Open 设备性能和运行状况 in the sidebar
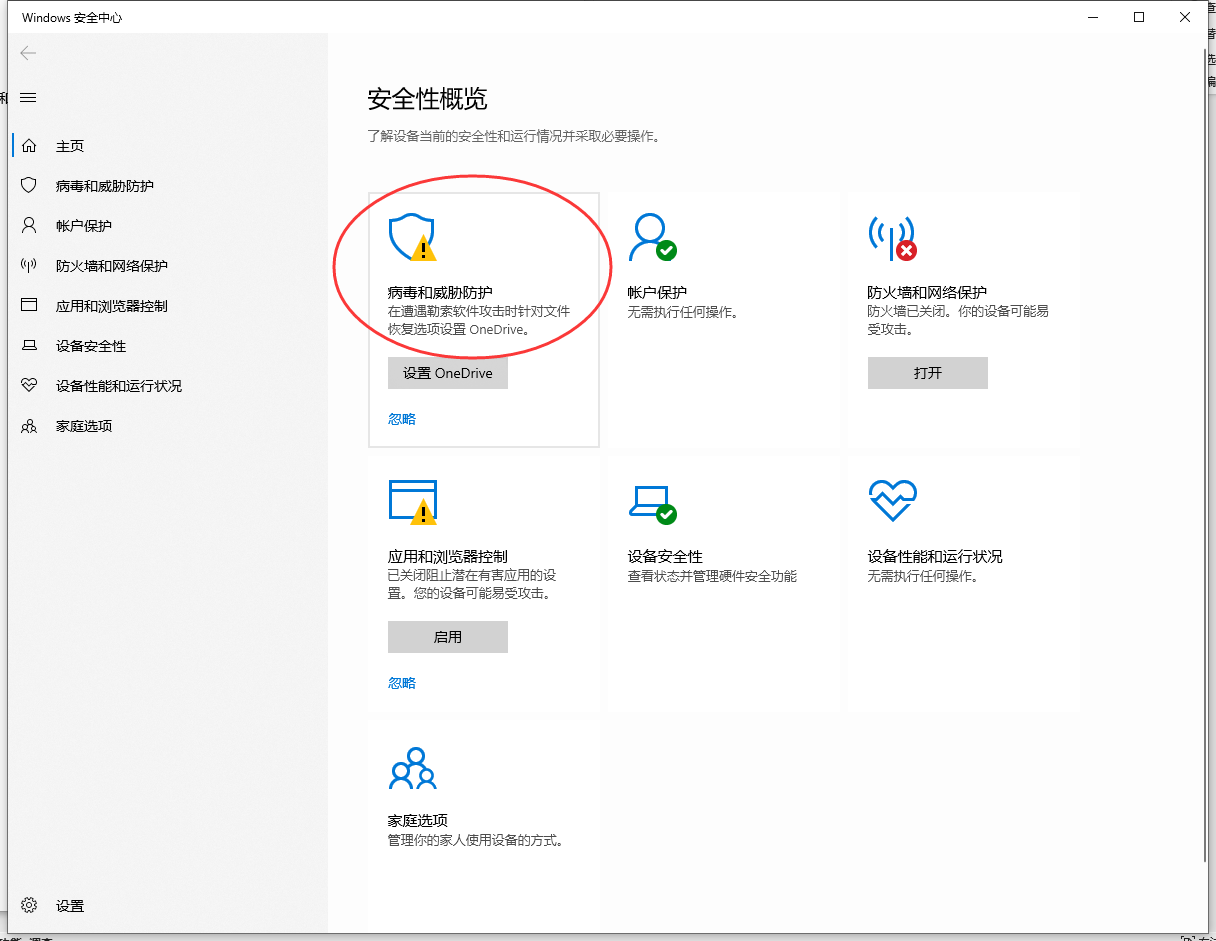This screenshot has height=941, width=1216. [x=118, y=386]
